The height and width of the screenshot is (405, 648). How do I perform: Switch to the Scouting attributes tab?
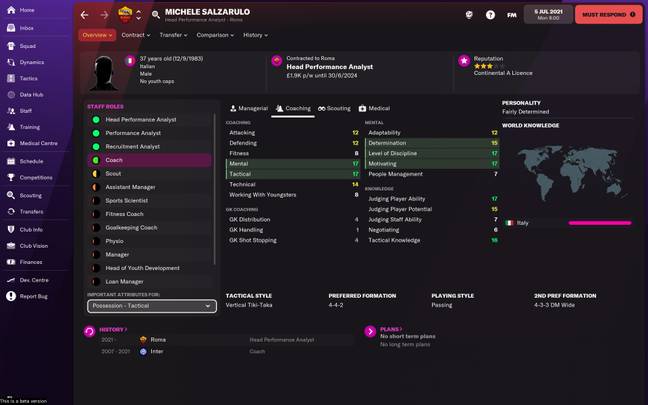coord(334,108)
